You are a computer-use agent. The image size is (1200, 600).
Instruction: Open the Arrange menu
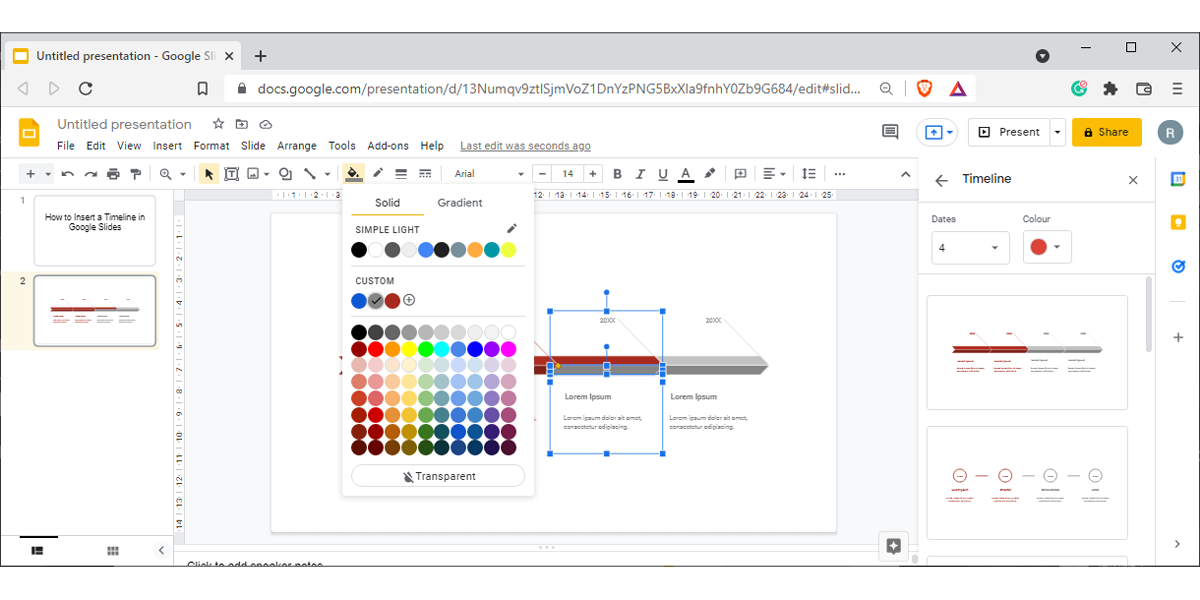point(297,146)
